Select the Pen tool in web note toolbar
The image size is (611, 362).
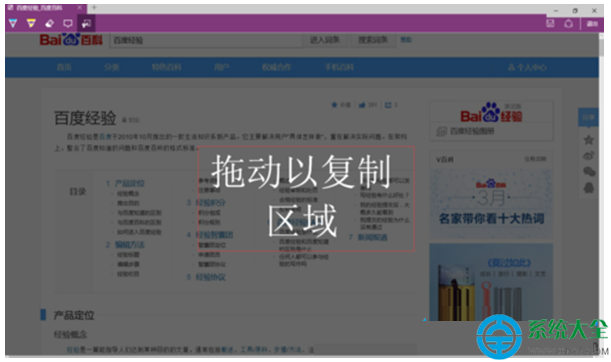point(13,23)
